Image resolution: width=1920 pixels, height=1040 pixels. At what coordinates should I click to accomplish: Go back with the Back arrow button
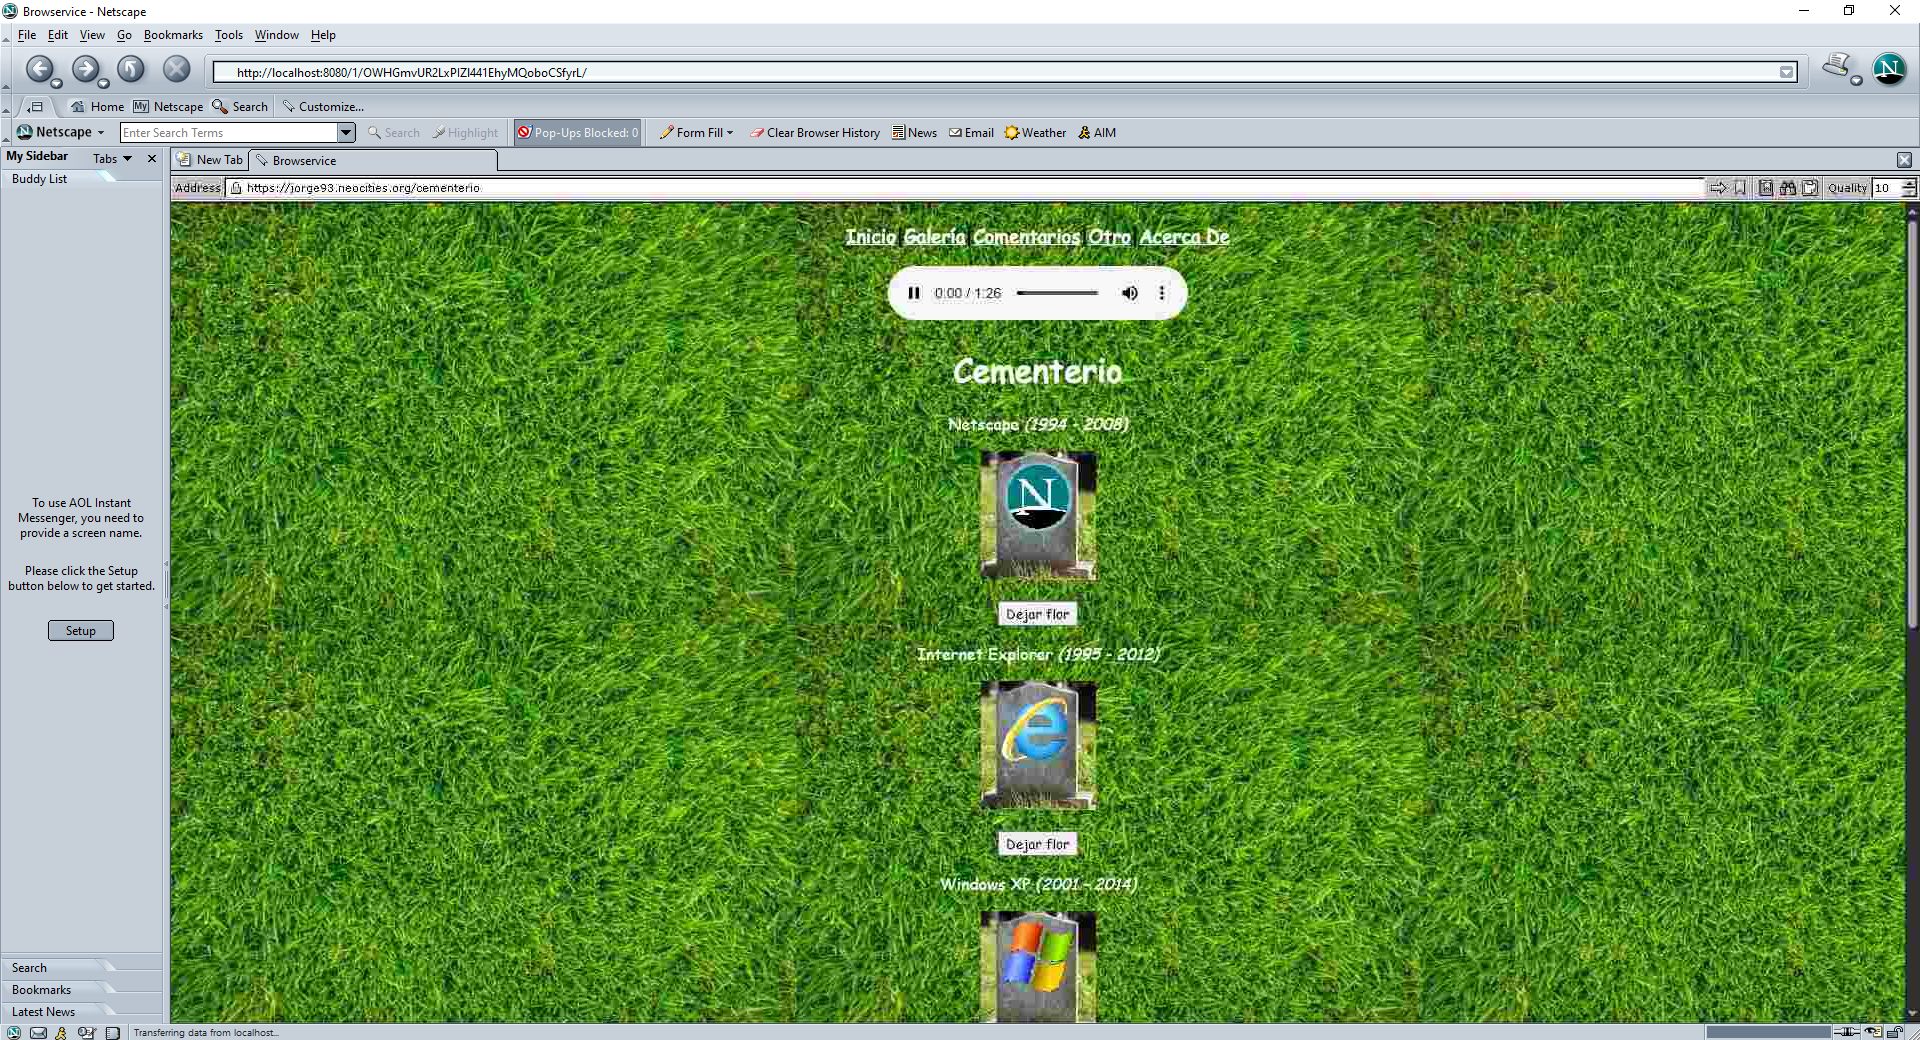[39, 69]
